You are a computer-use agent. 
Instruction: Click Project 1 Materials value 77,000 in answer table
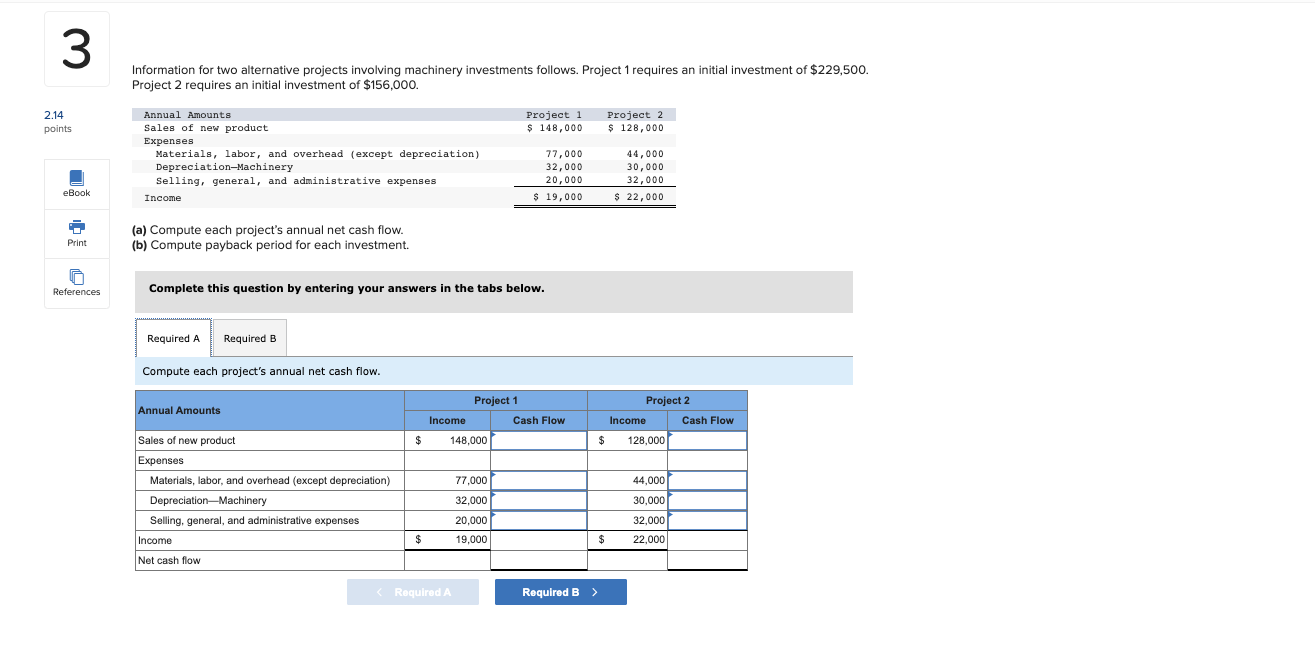click(x=471, y=480)
